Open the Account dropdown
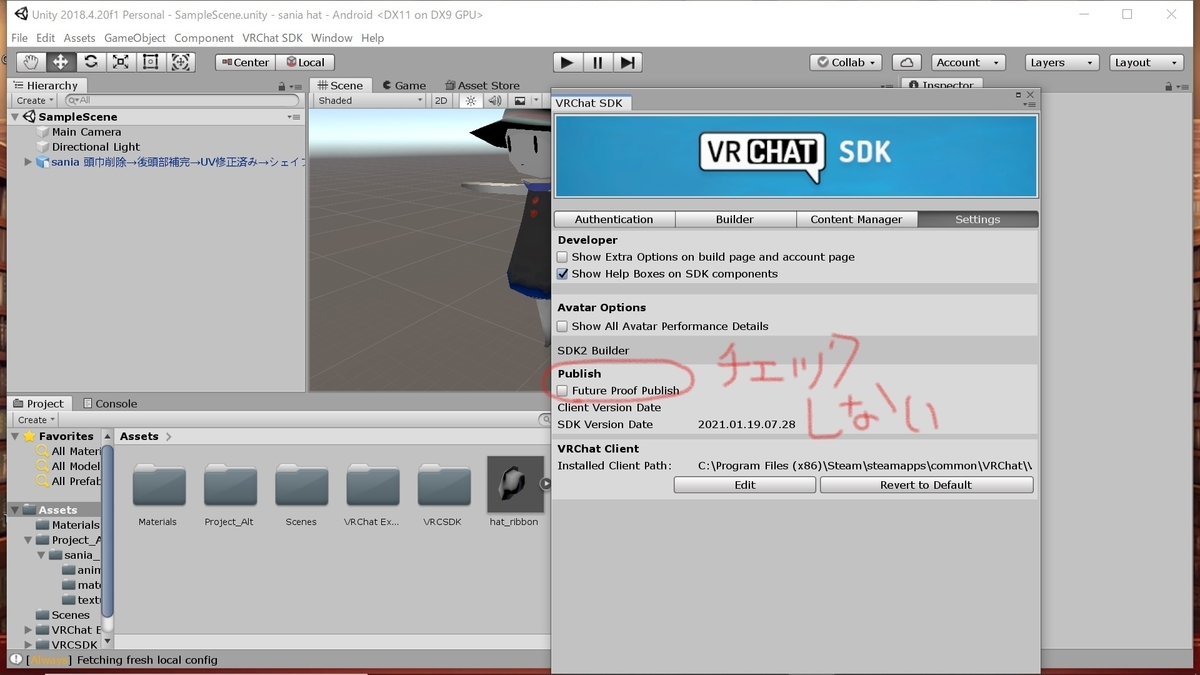 pos(967,62)
